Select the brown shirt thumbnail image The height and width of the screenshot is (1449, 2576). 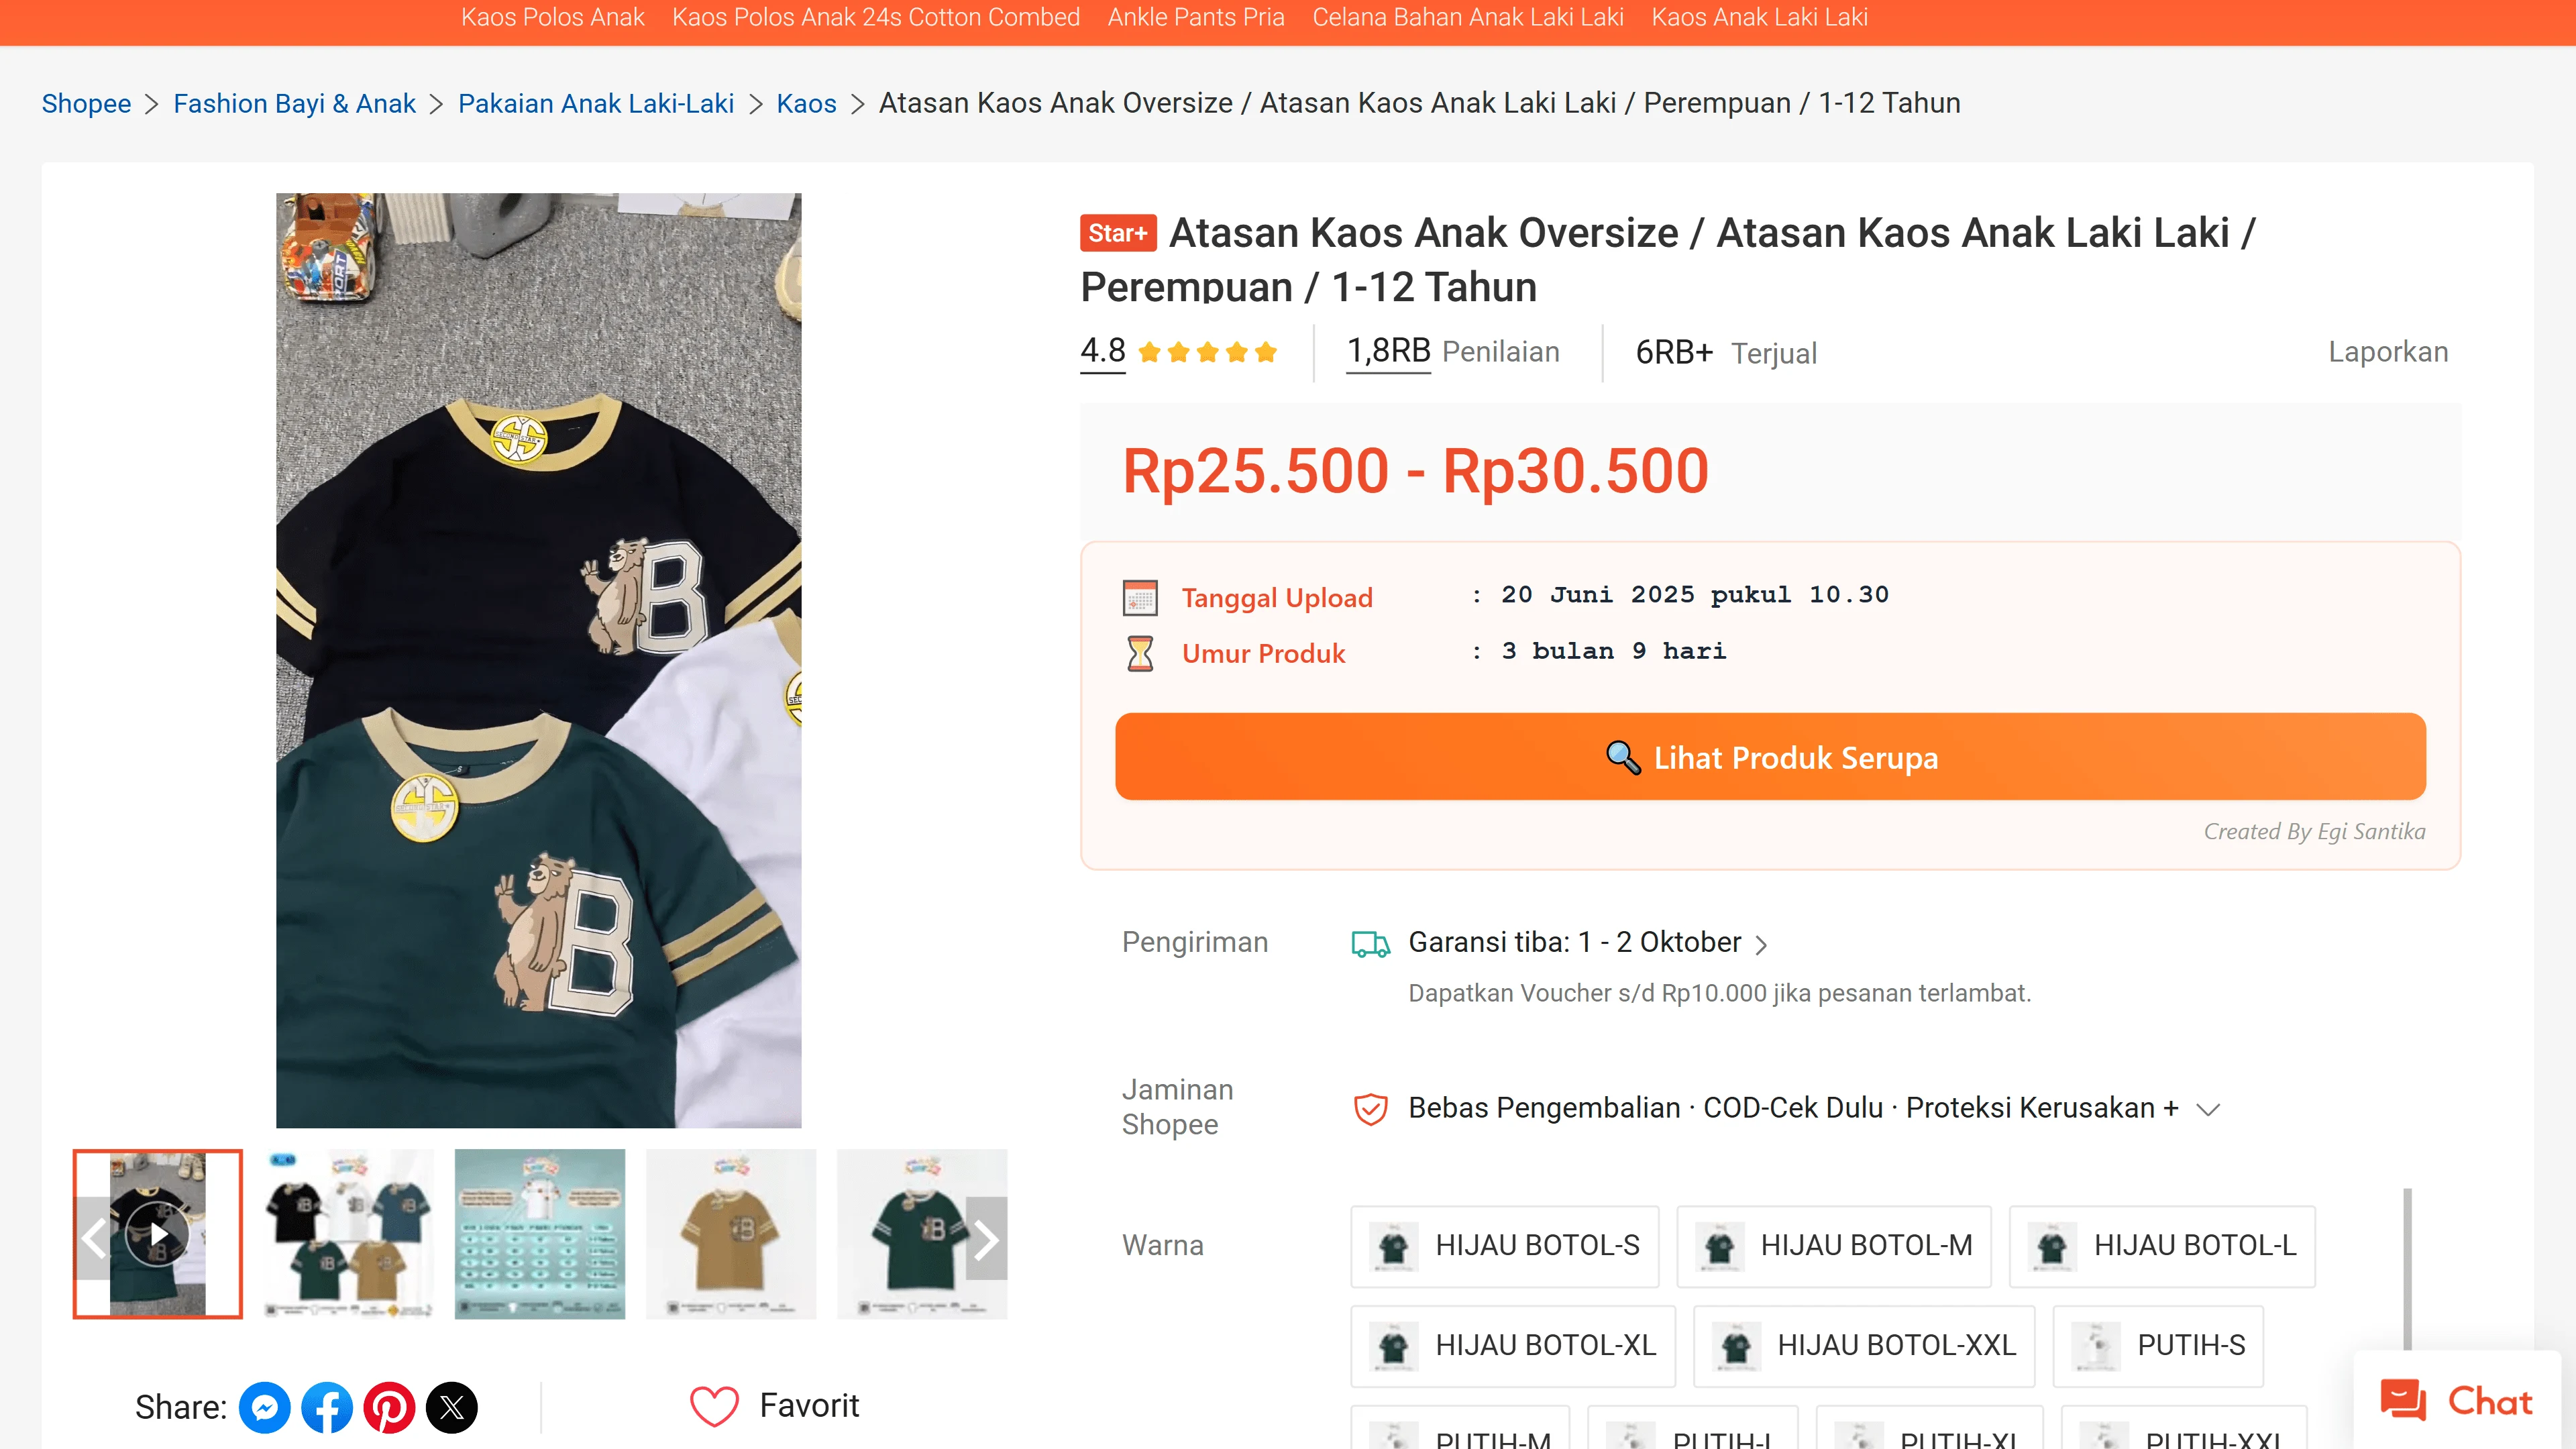731,1235
